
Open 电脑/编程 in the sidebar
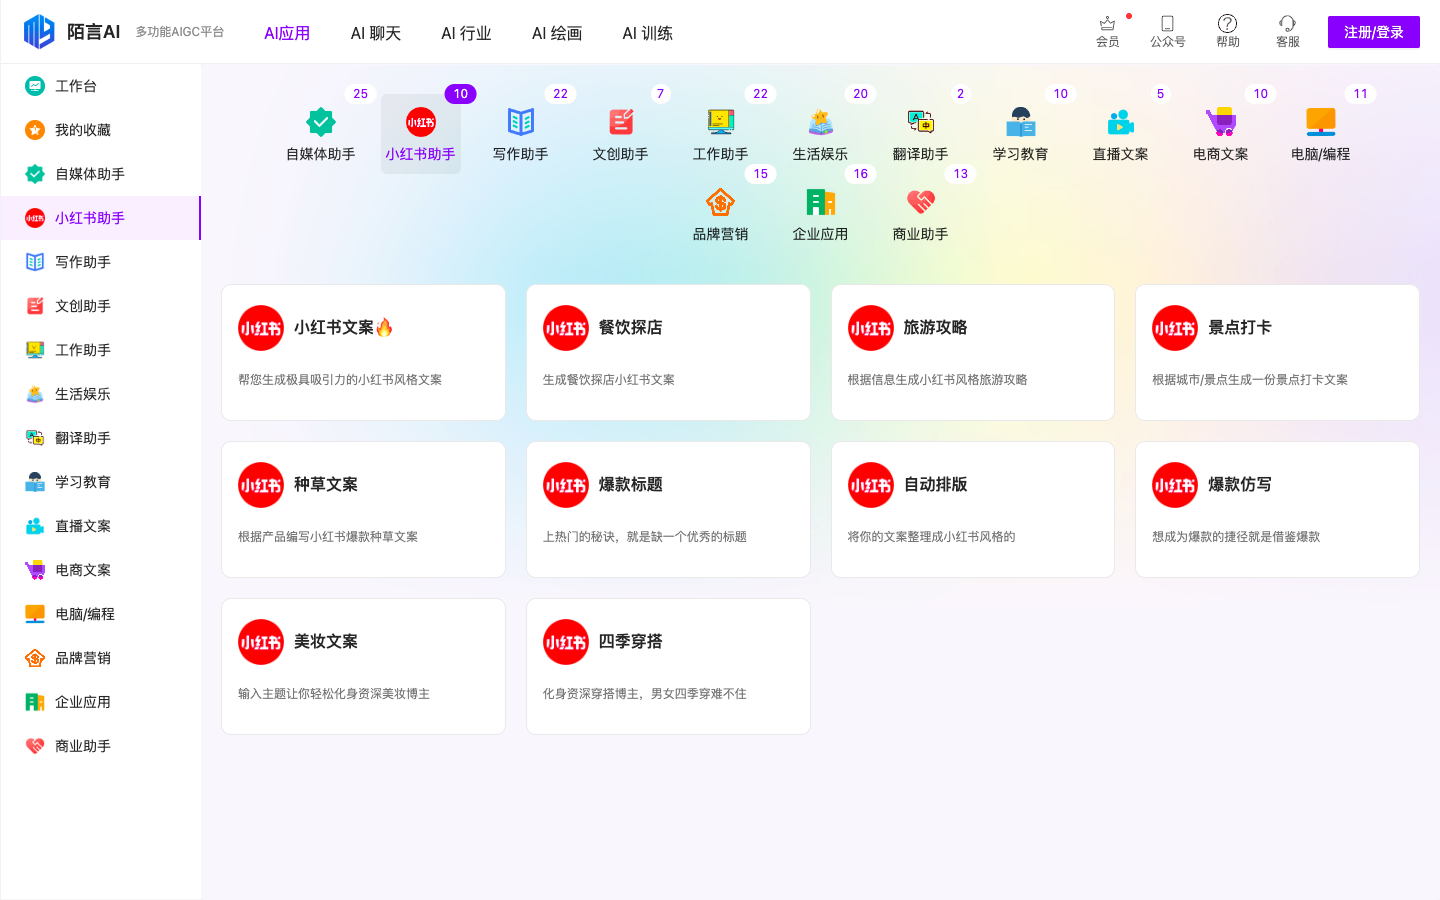(x=100, y=614)
